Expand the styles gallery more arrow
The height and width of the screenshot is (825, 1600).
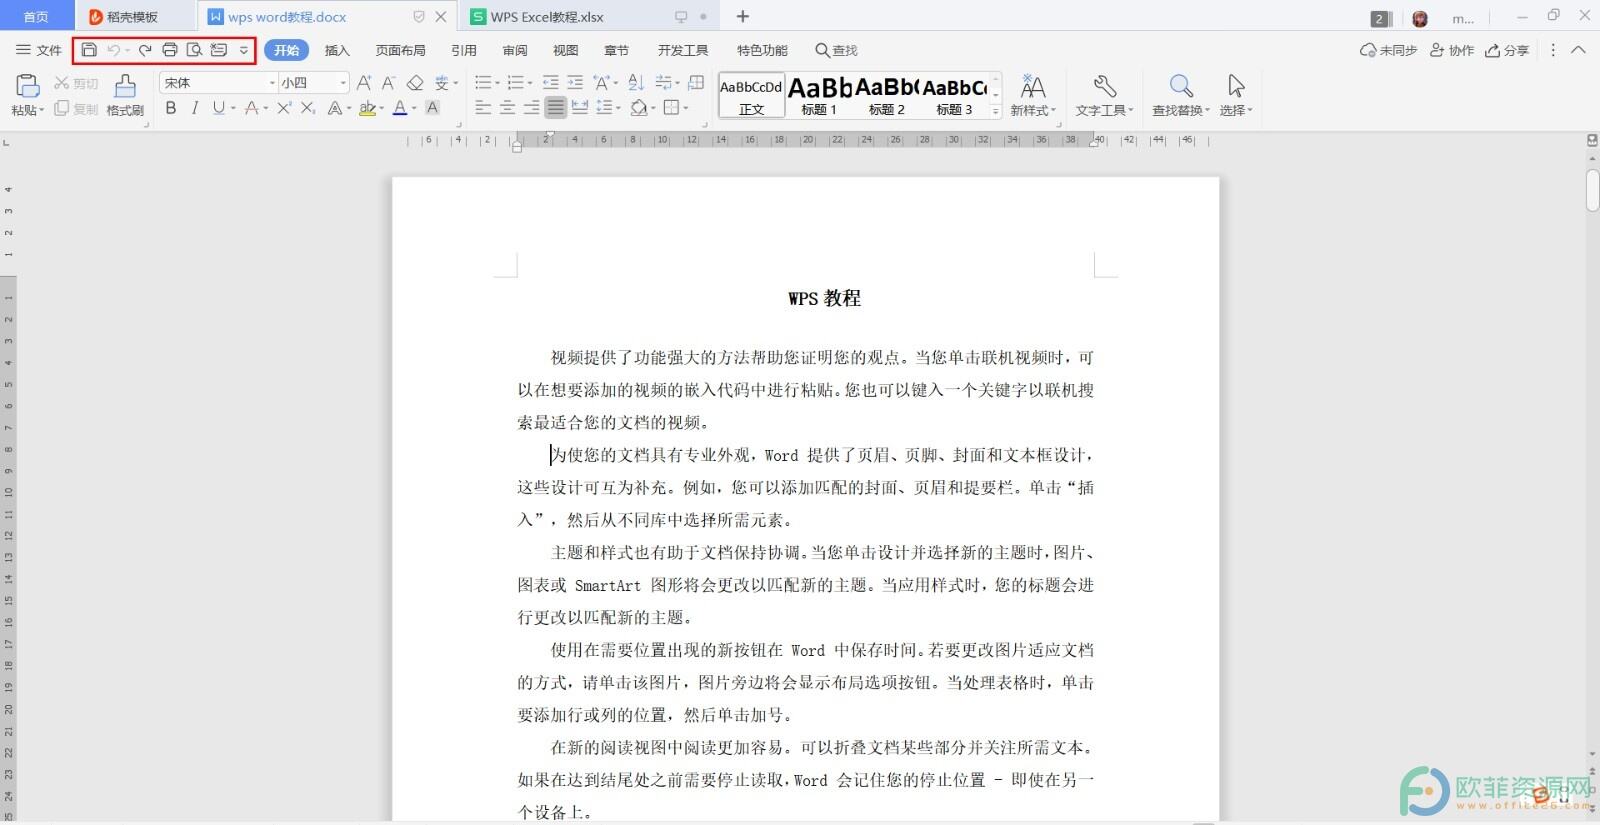[x=995, y=112]
